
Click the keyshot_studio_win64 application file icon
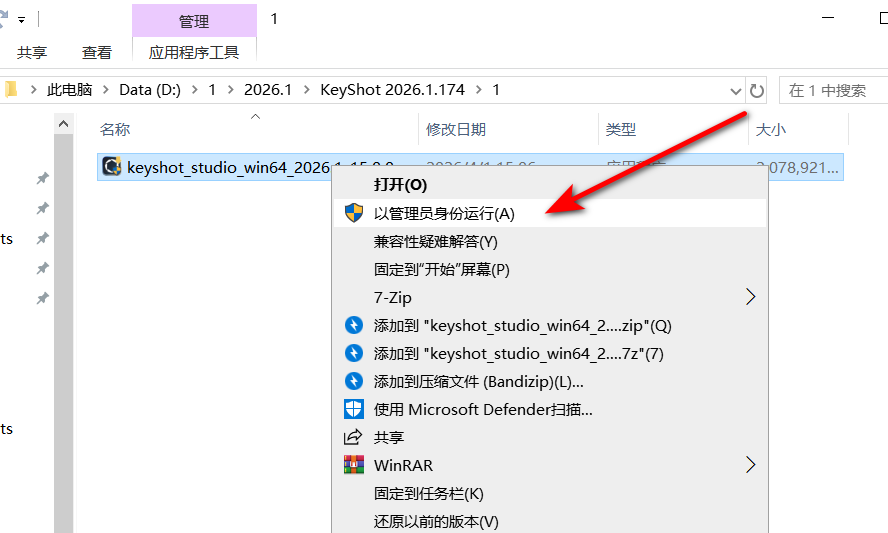112,167
